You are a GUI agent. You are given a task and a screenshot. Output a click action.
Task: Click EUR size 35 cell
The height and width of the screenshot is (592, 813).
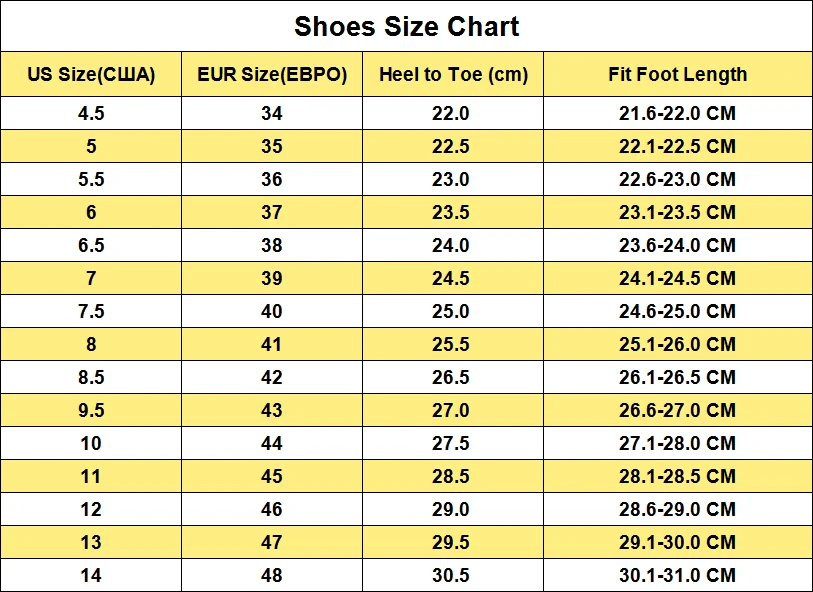coord(272,146)
